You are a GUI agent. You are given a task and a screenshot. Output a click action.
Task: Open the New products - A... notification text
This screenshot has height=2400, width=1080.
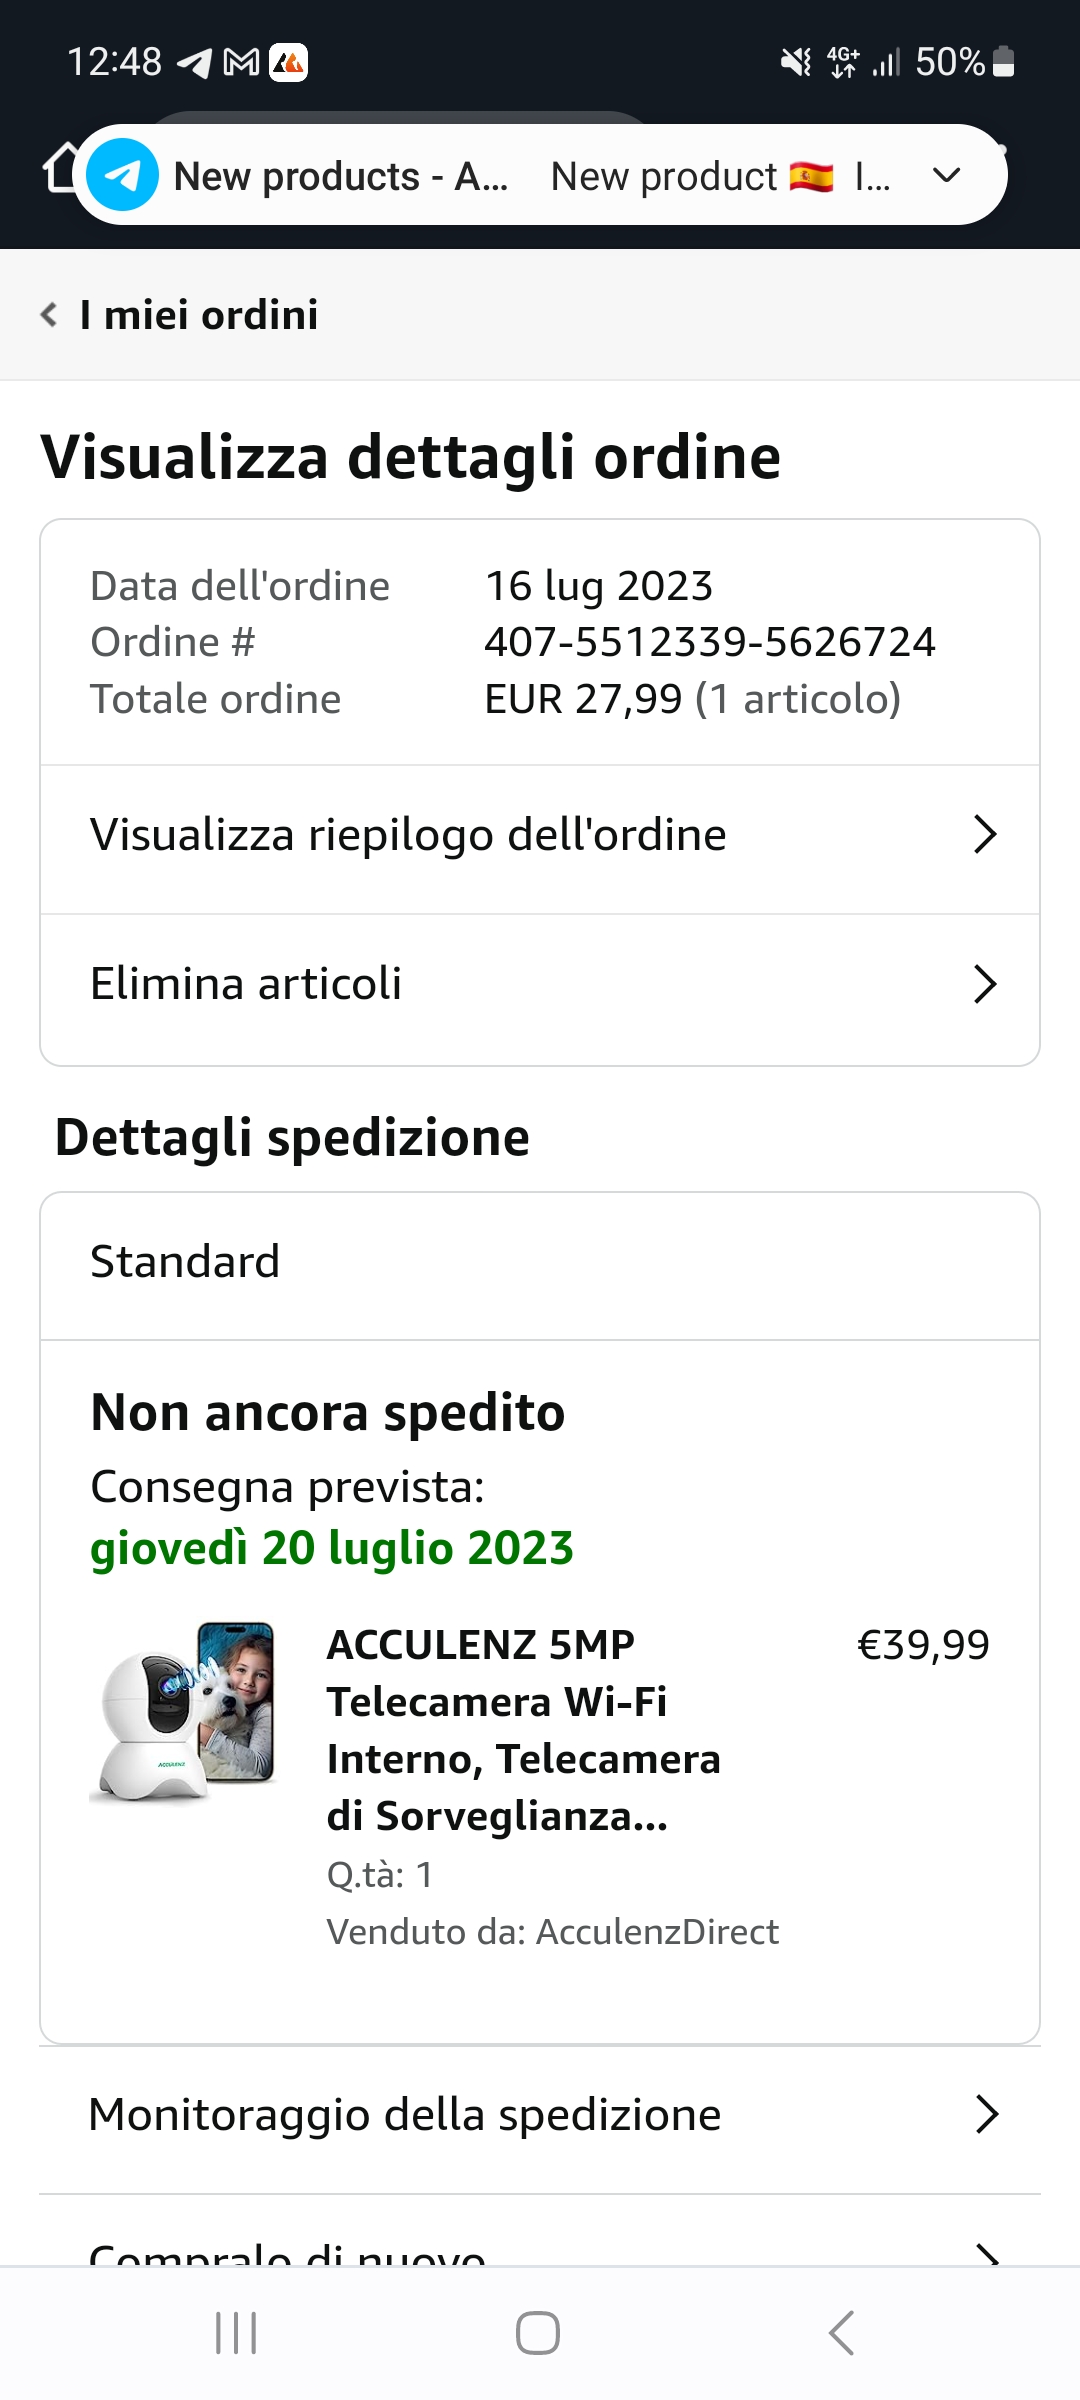point(341,176)
